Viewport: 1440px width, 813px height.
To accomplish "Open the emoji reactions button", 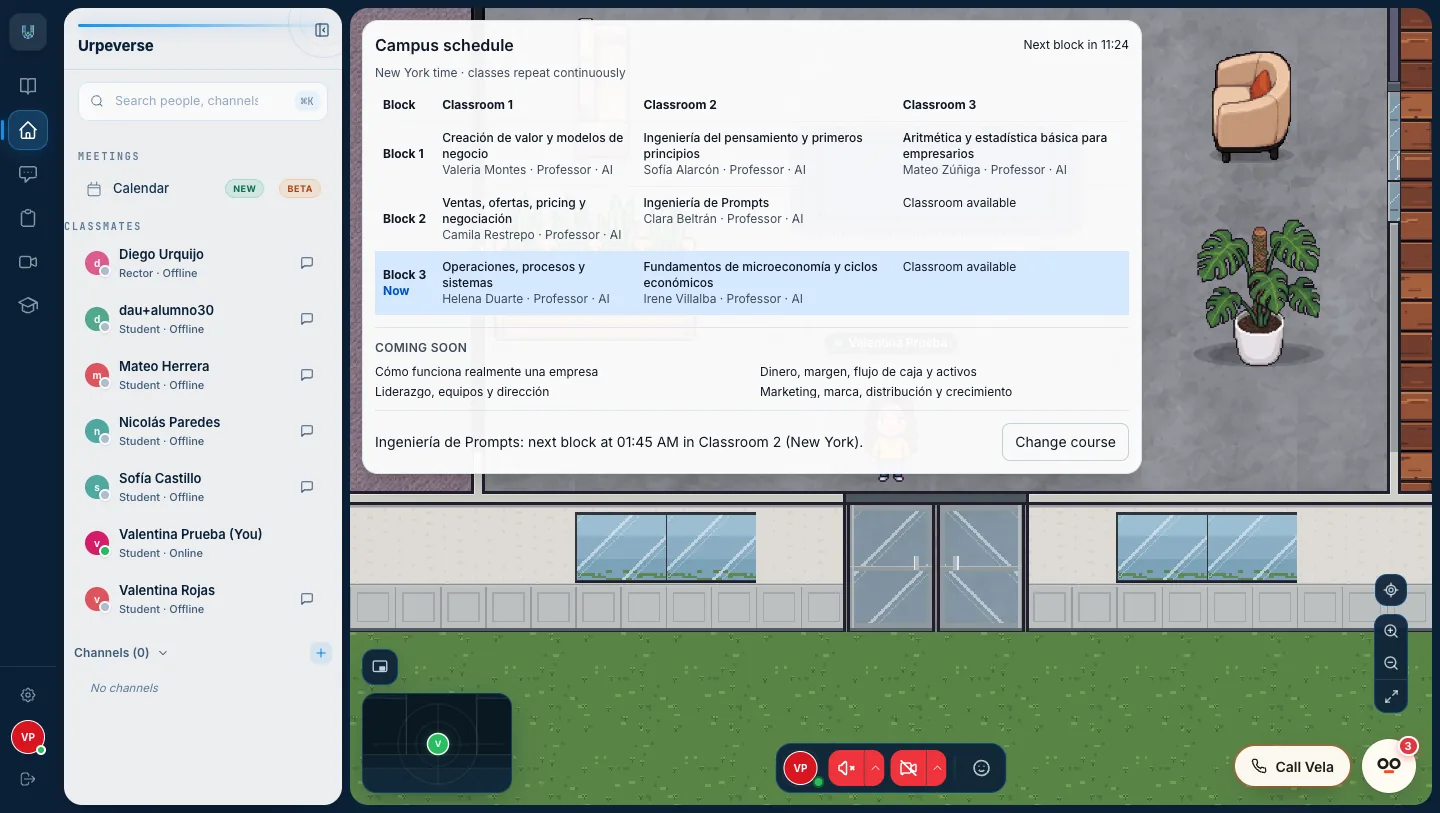I will coord(982,768).
